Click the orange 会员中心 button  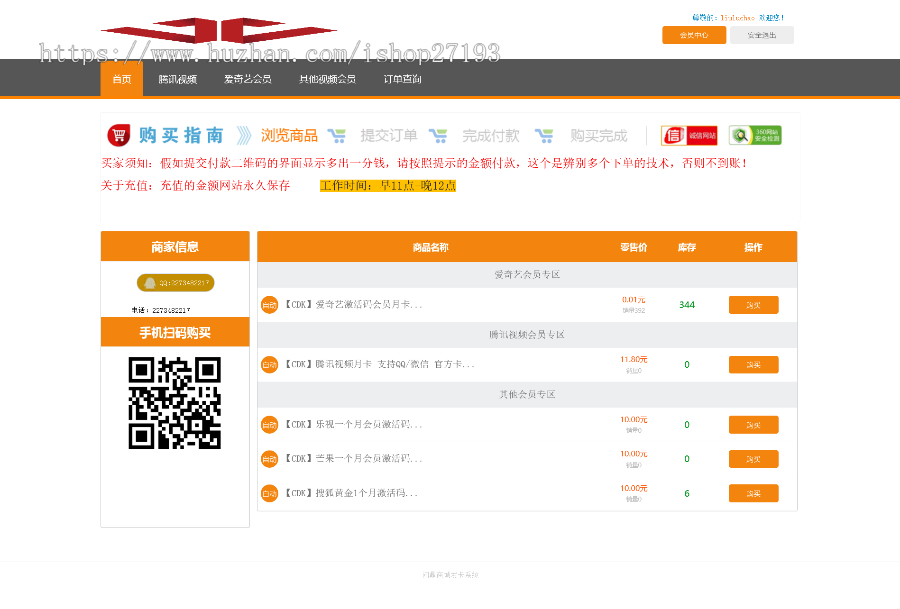coord(694,35)
